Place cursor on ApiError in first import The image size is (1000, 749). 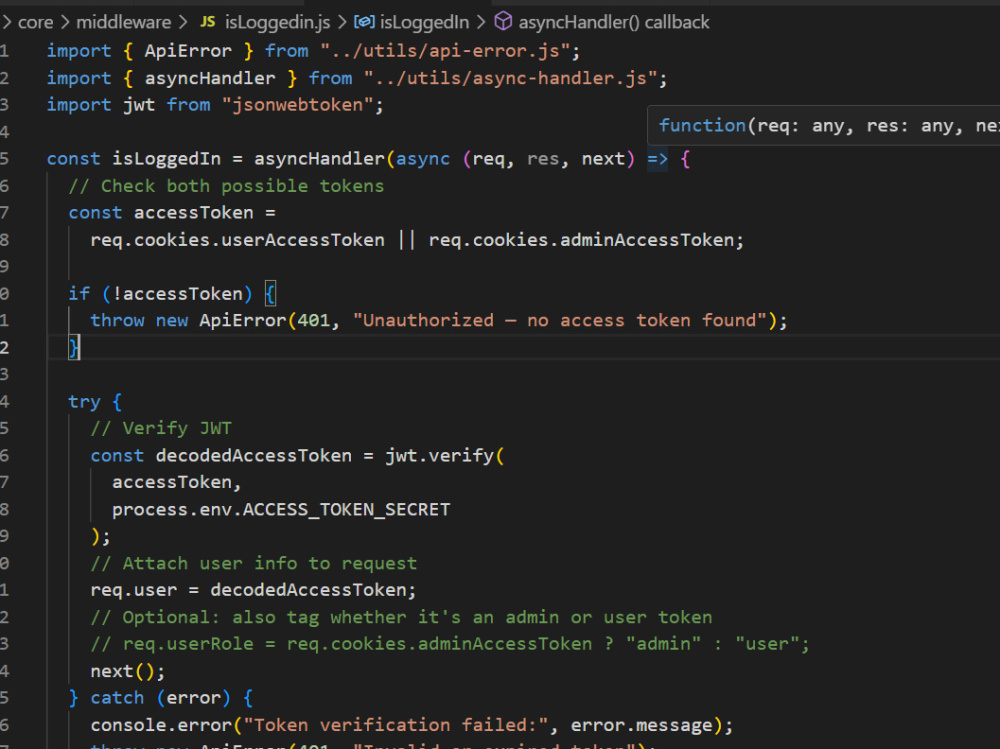[x=188, y=50]
